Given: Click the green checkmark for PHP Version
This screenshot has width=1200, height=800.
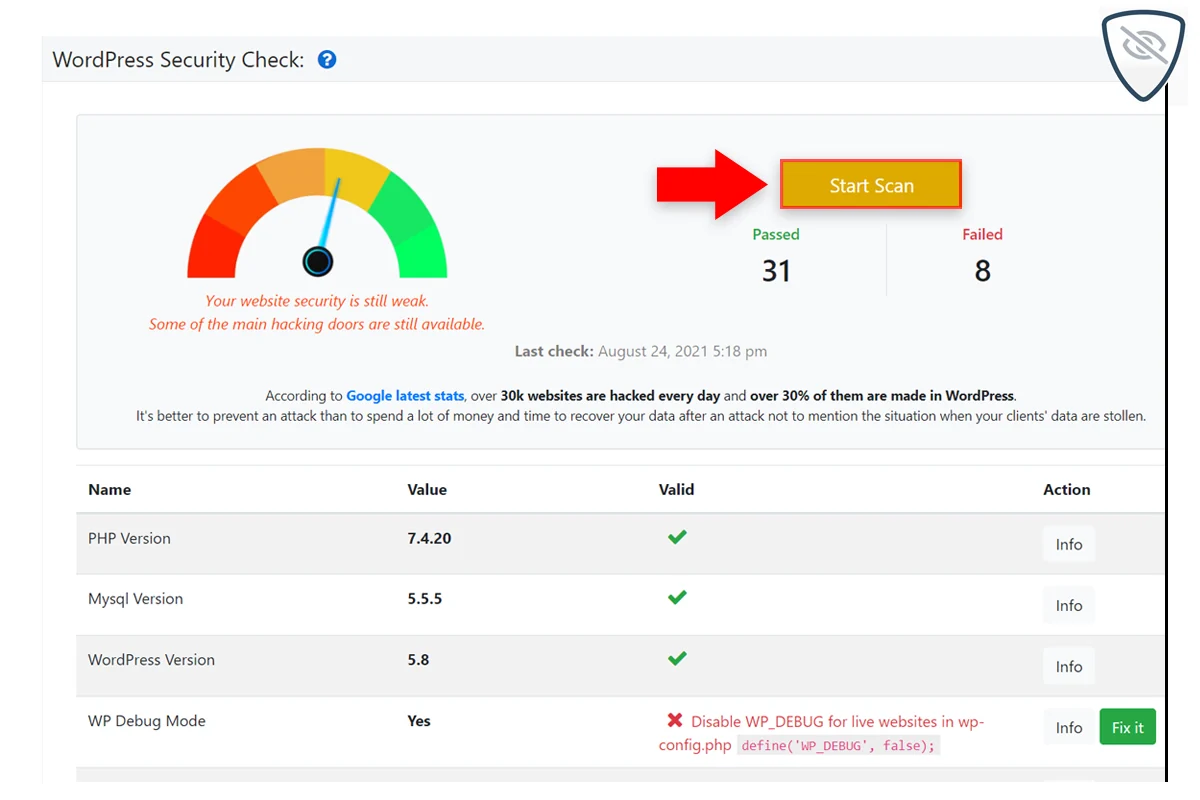Looking at the screenshot, I should coord(677,537).
